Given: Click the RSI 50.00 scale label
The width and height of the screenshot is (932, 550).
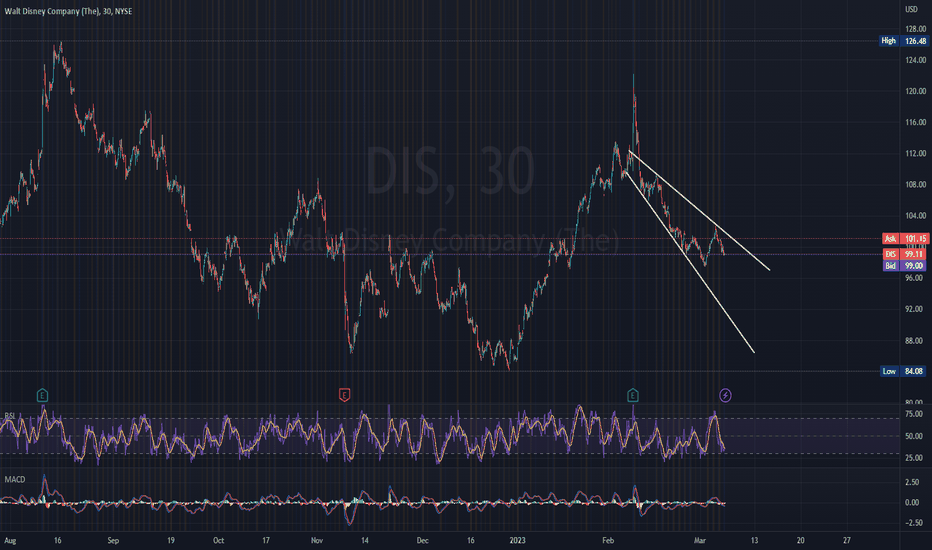Looking at the screenshot, I should [914, 436].
